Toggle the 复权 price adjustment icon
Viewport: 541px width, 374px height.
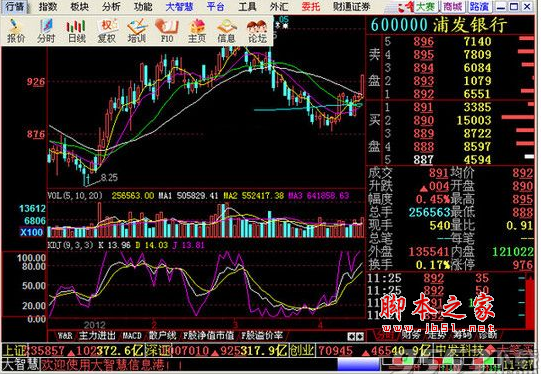click(x=106, y=31)
